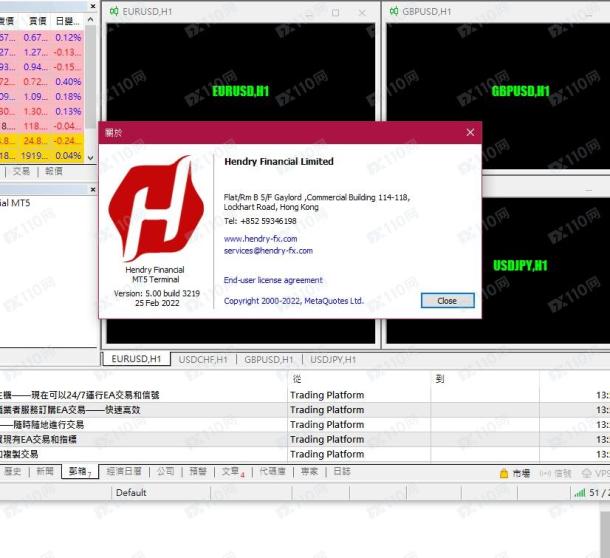Open the 預警 alerts tab

tap(198, 472)
